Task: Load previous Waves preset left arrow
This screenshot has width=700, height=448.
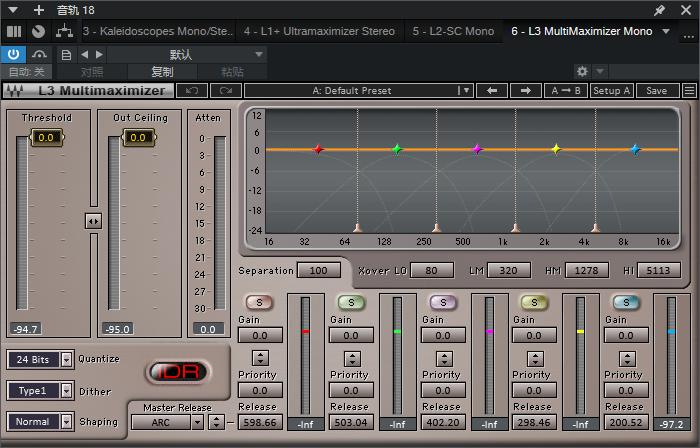Action: 492,91
